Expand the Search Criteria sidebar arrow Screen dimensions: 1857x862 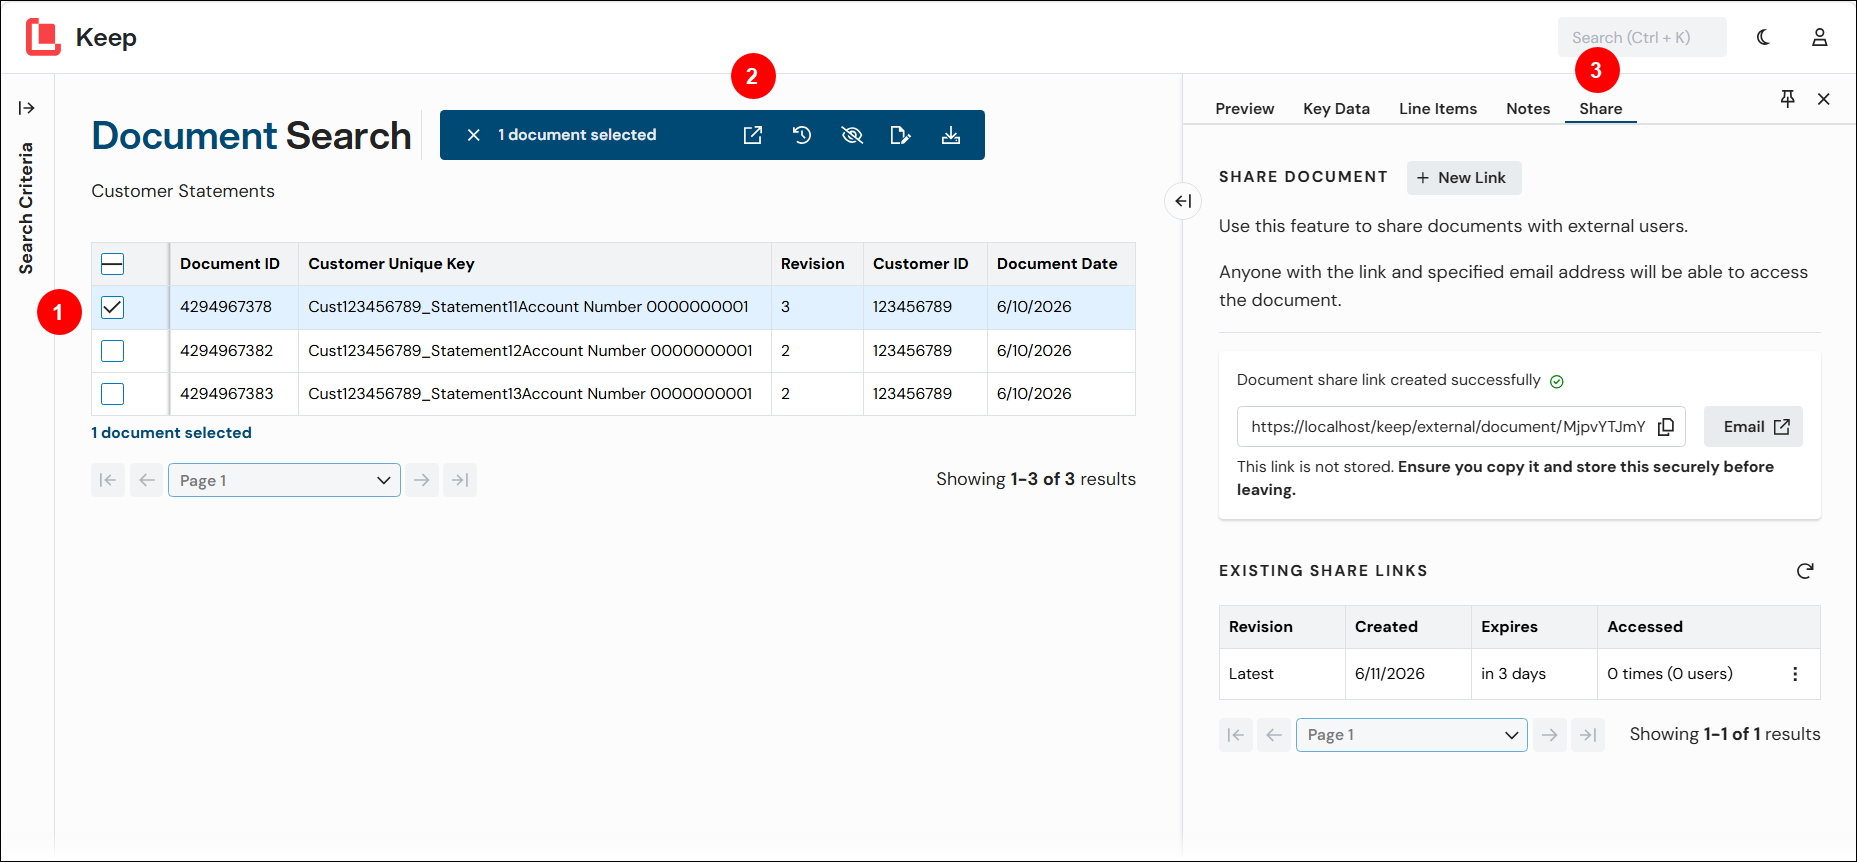[27, 108]
